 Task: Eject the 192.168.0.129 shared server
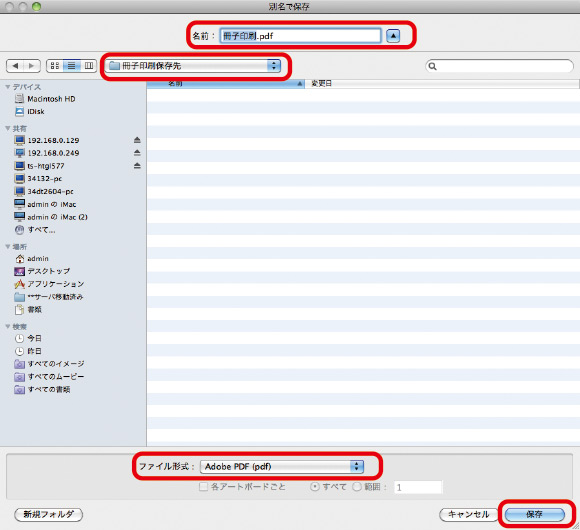[137, 140]
